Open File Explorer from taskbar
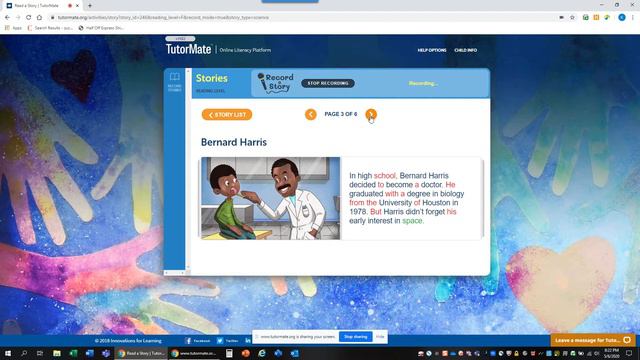This screenshot has width=640, height=360. pyautogui.click(x=57, y=353)
